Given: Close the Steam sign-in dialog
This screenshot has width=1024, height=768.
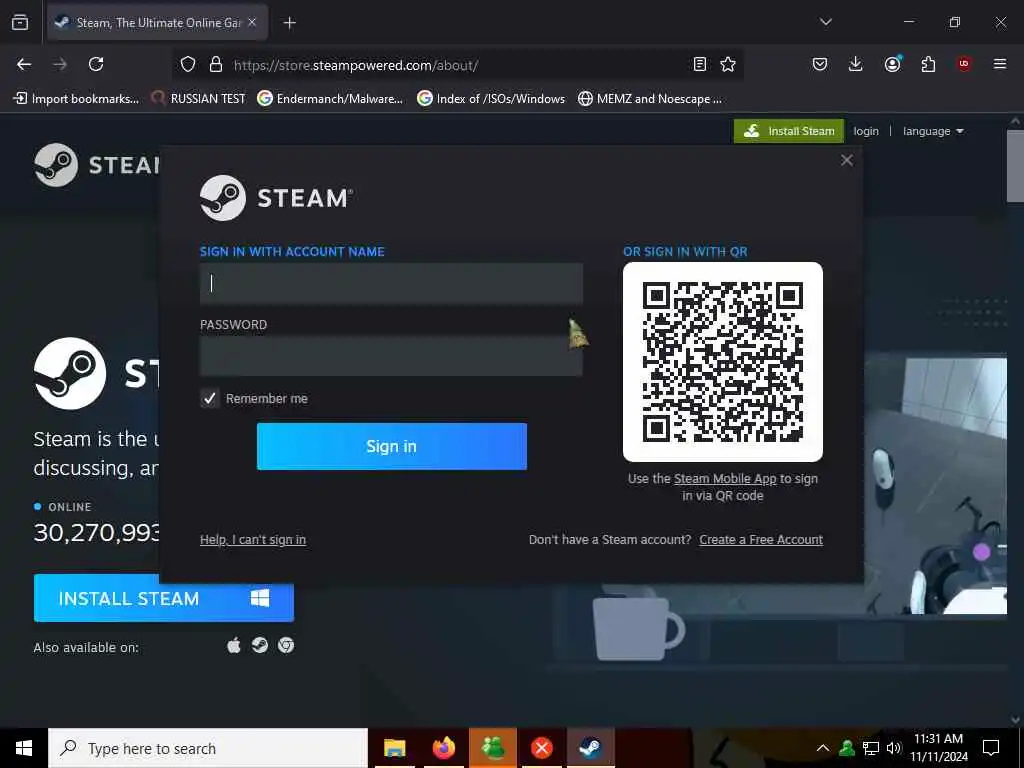Looking at the screenshot, I should click(847, 161).
